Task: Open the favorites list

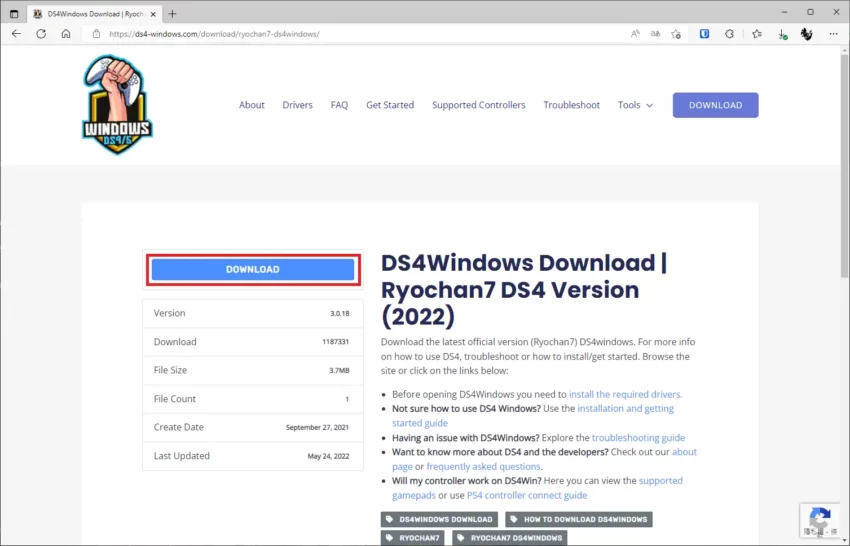Action: [757, 34]
